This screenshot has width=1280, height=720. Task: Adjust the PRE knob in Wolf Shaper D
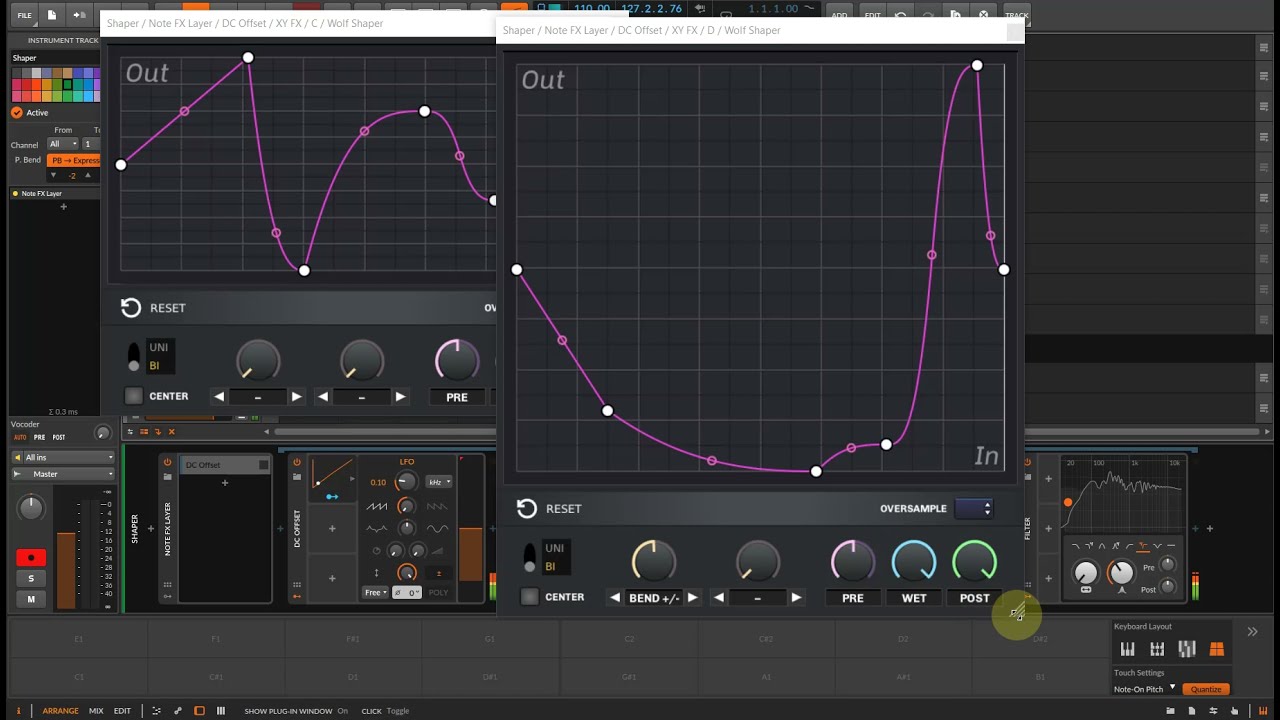point(853,561)
